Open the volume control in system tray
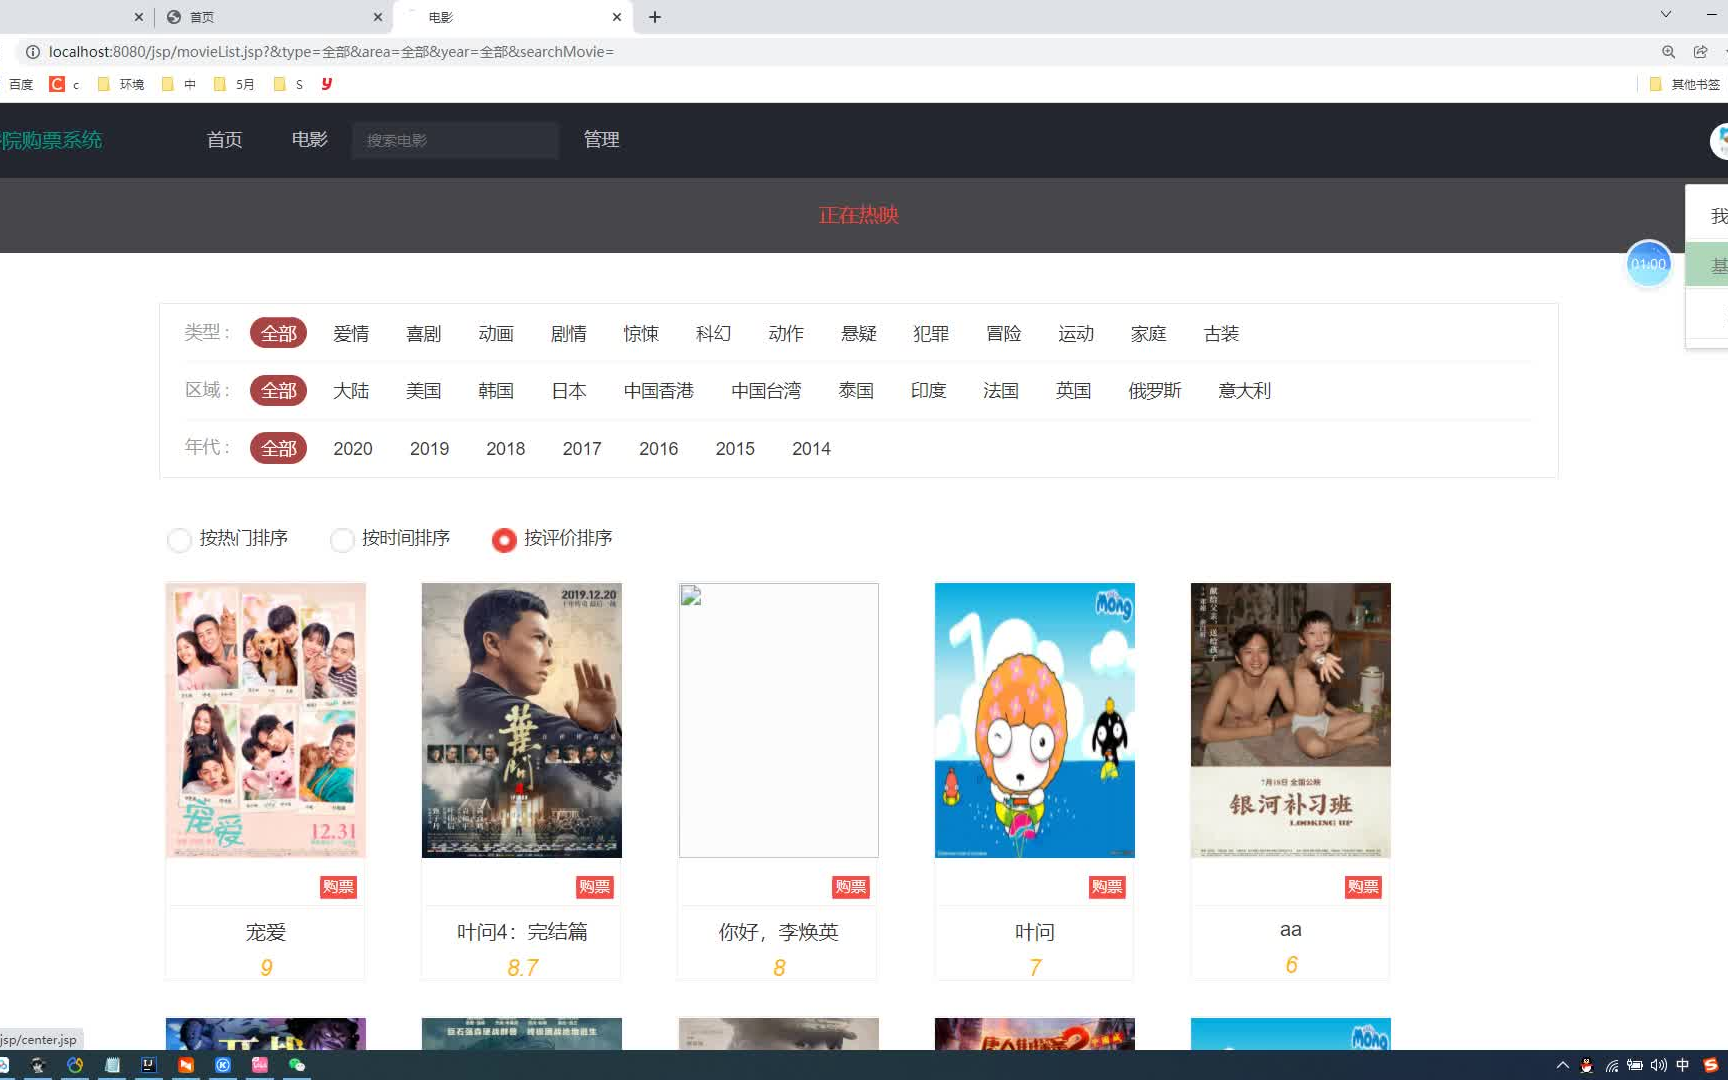 click(x=1659, y=1065)
